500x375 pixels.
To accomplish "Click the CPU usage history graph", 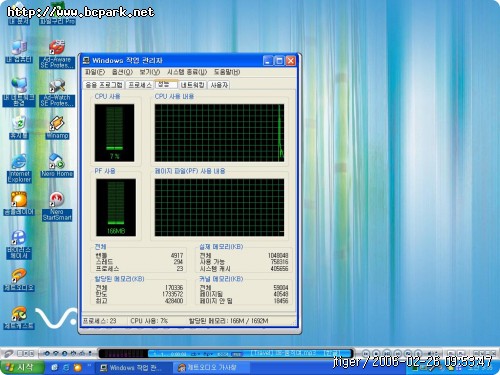I will click(x=219, y=133).
